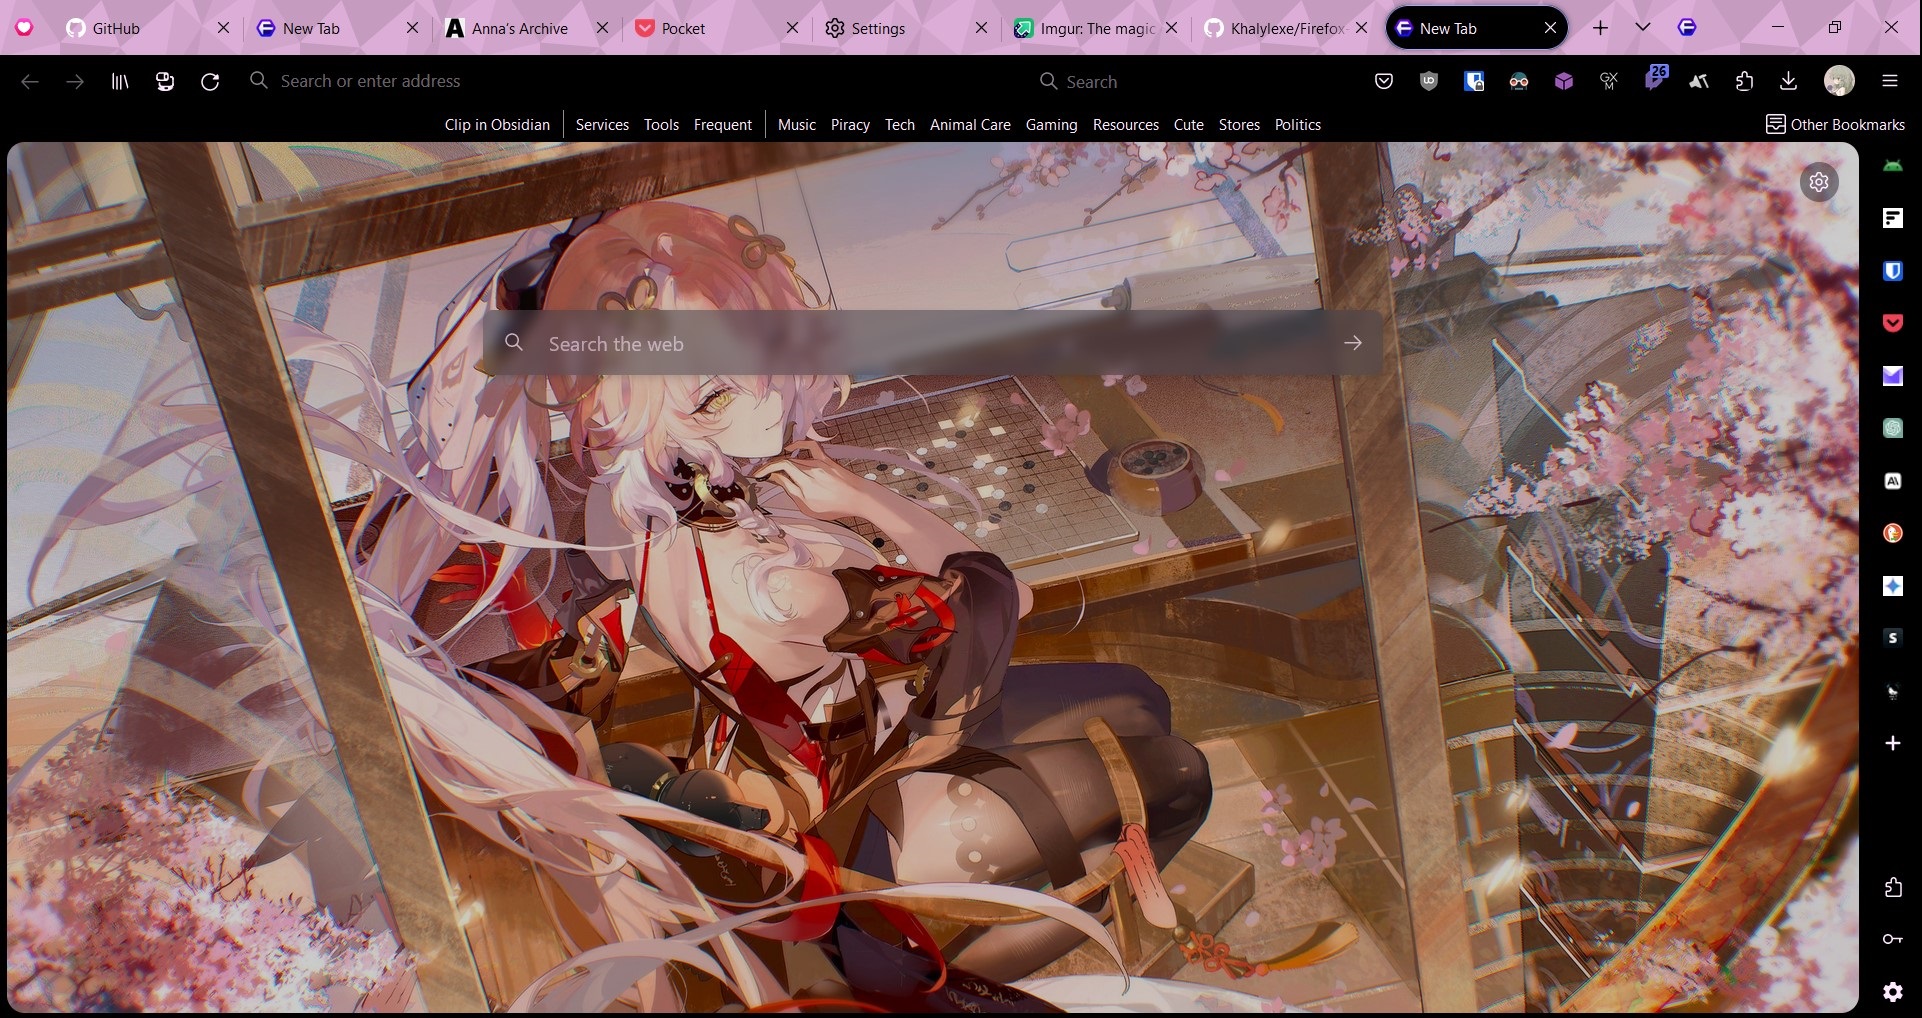Click the Search the web field
The image size is (1922, 1018).
932,343
